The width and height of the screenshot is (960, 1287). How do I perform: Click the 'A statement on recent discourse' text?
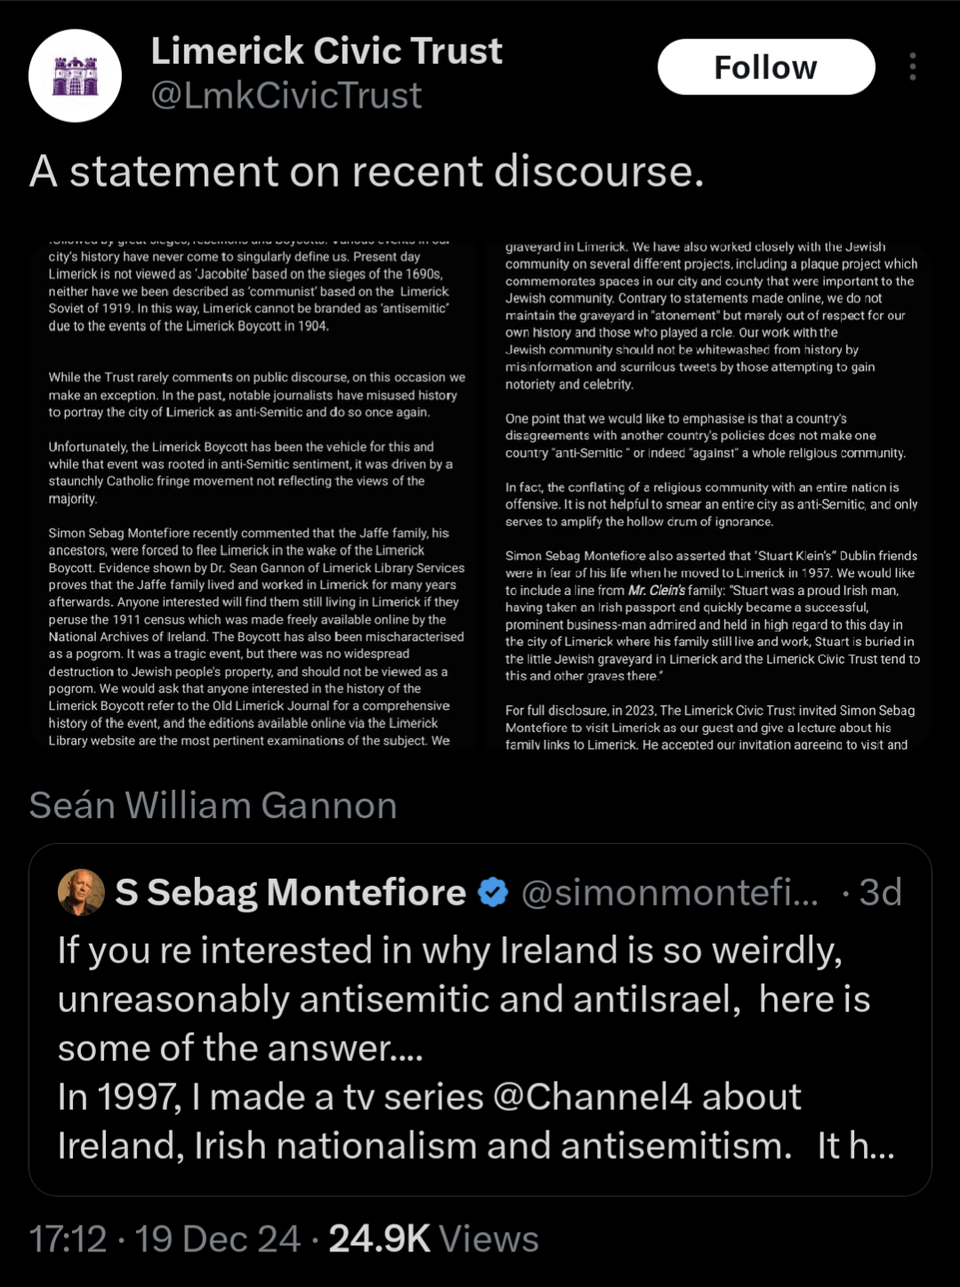click(x=367, y=171)
